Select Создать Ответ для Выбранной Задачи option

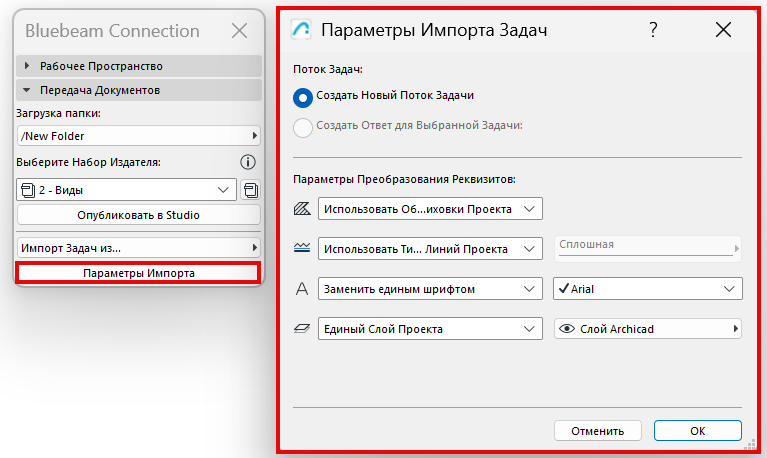click(303, 126)
